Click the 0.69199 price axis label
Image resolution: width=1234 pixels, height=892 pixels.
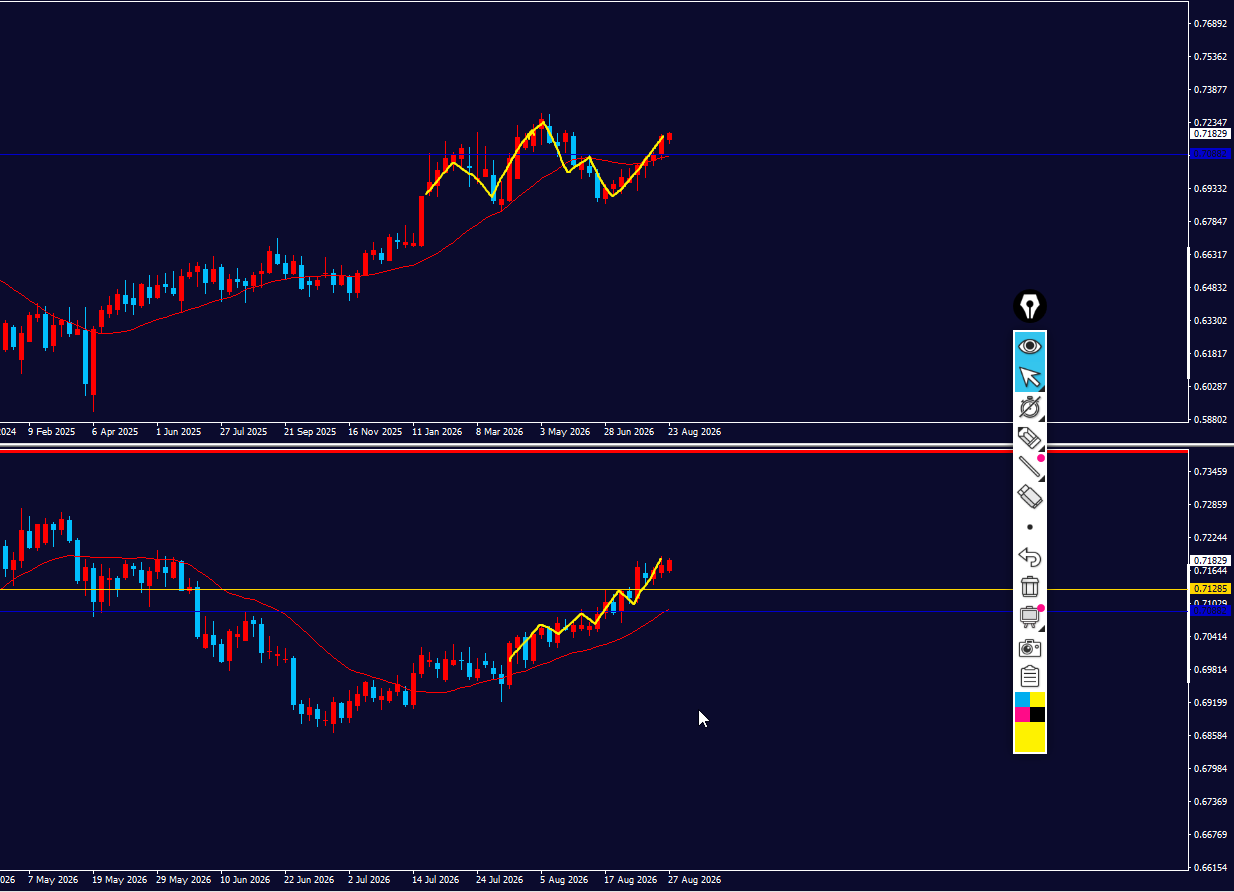click(x=1212, y=703)
